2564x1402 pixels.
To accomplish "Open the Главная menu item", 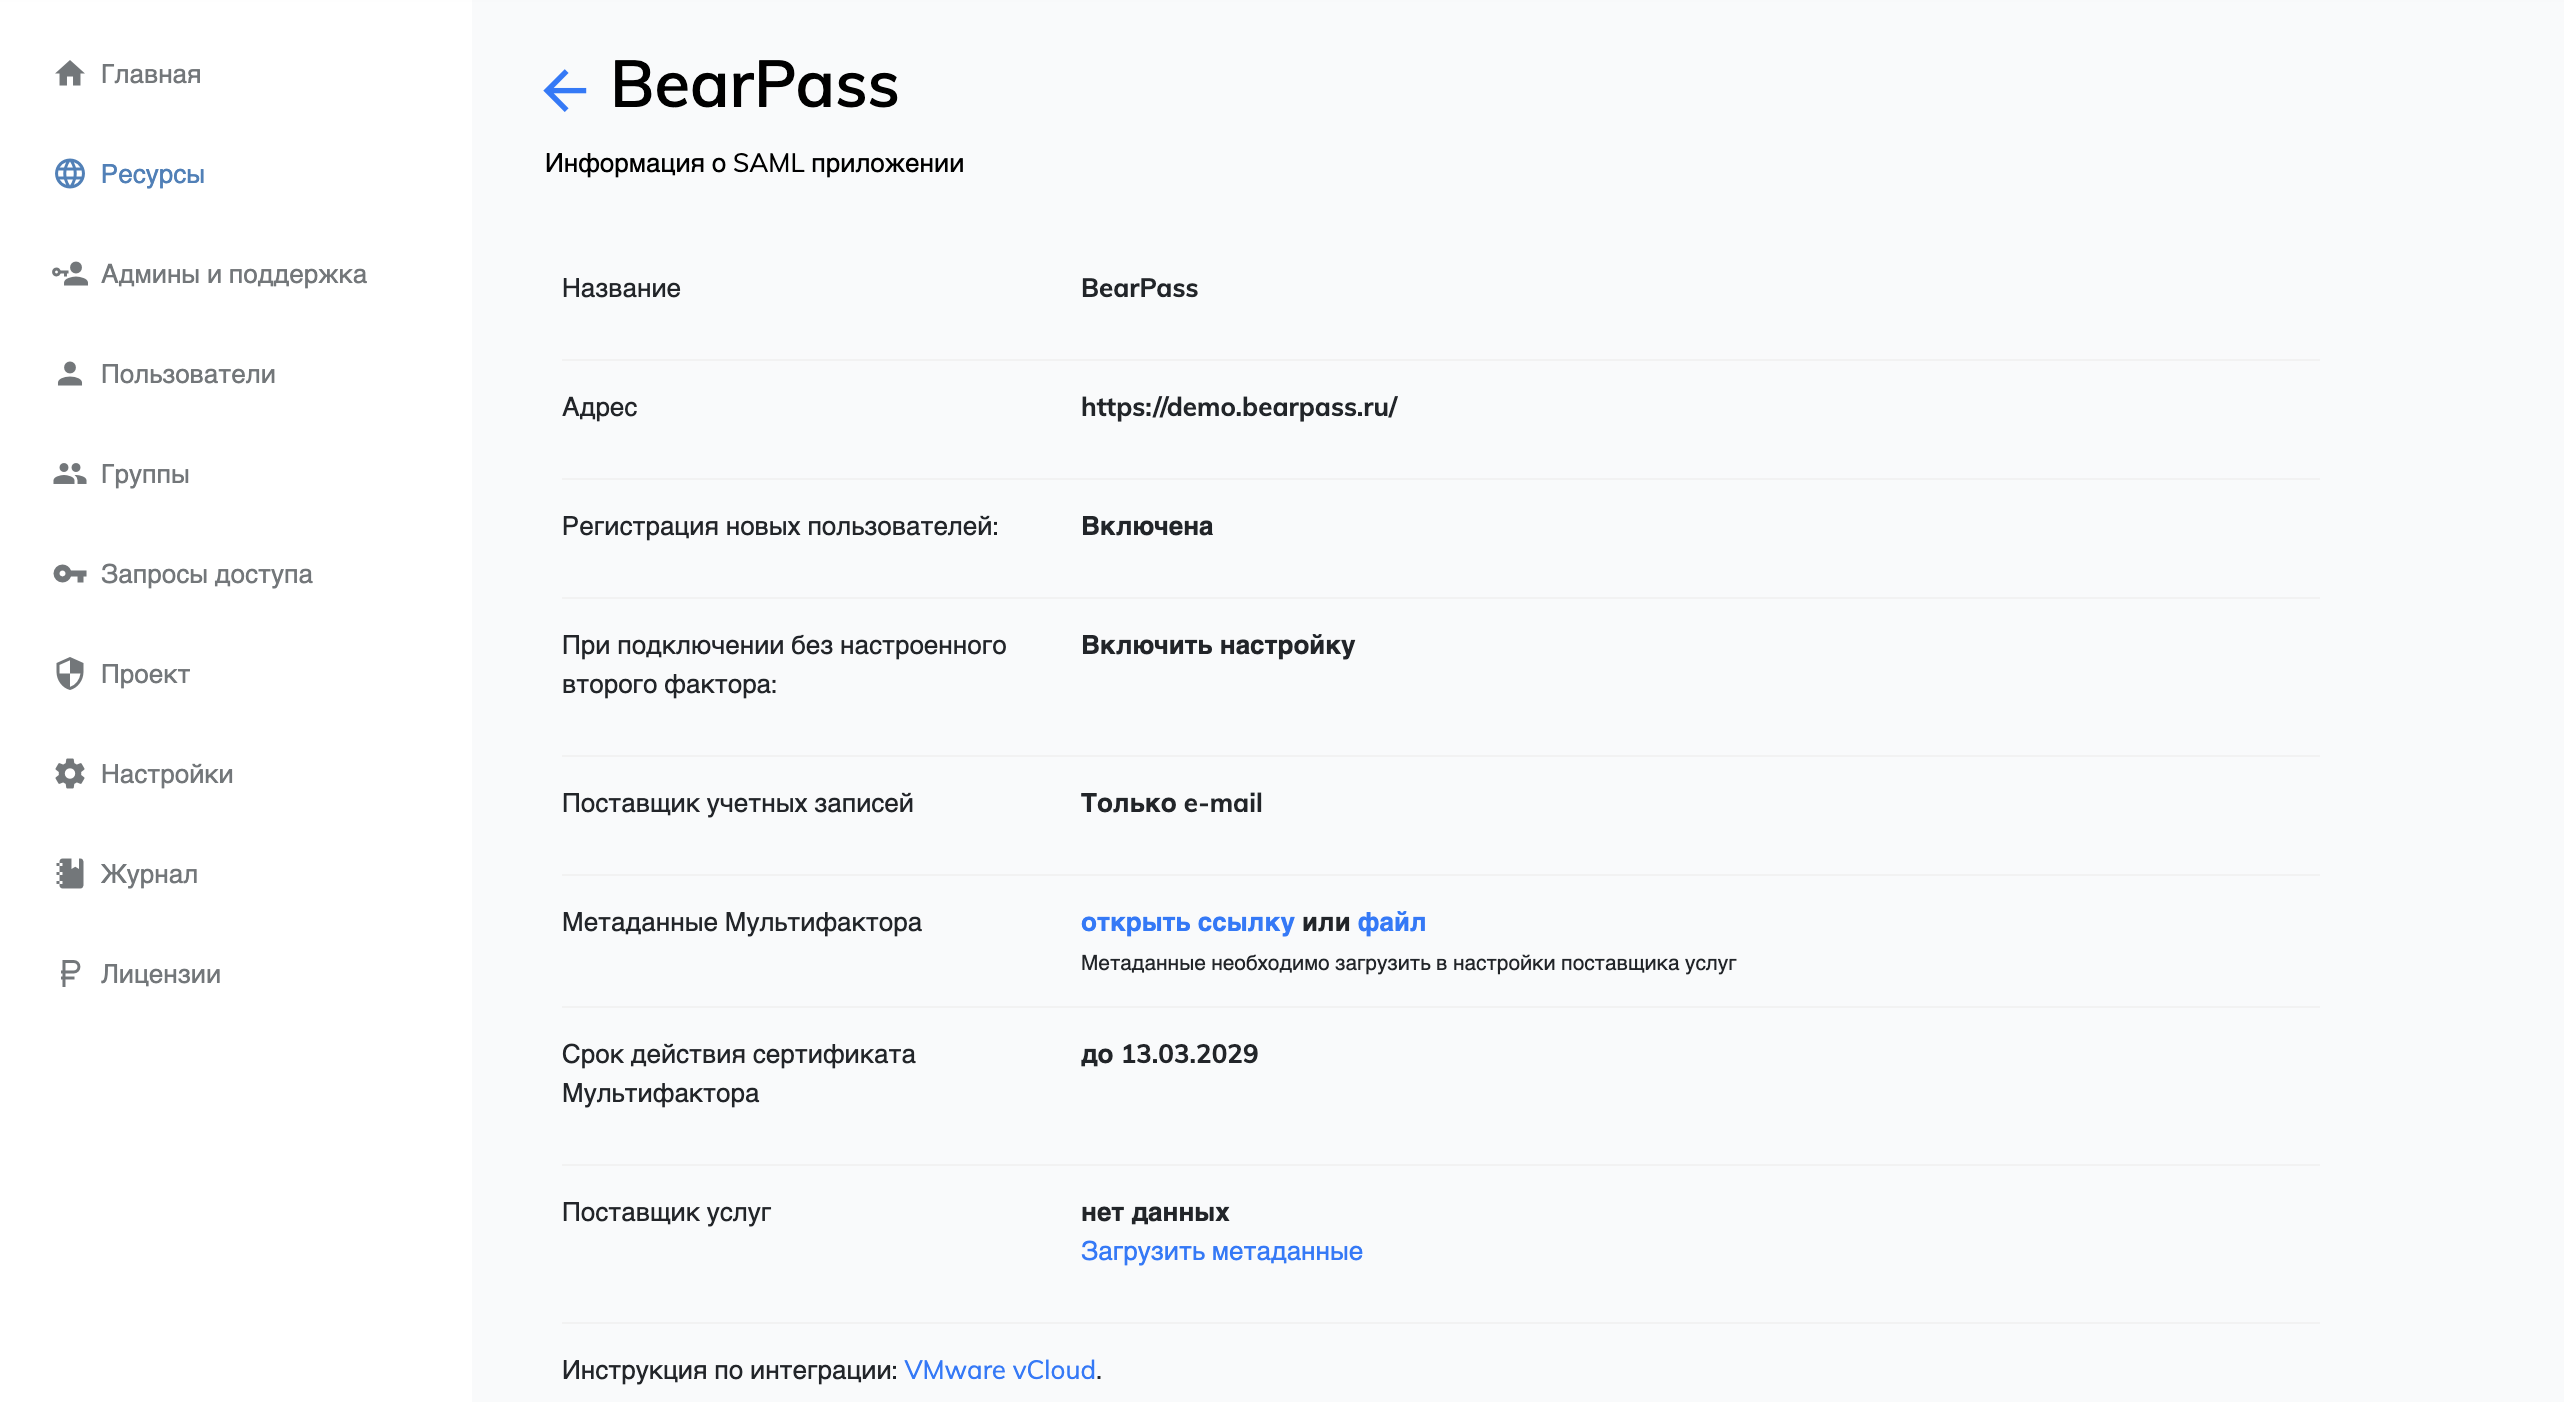I will 151,74.
